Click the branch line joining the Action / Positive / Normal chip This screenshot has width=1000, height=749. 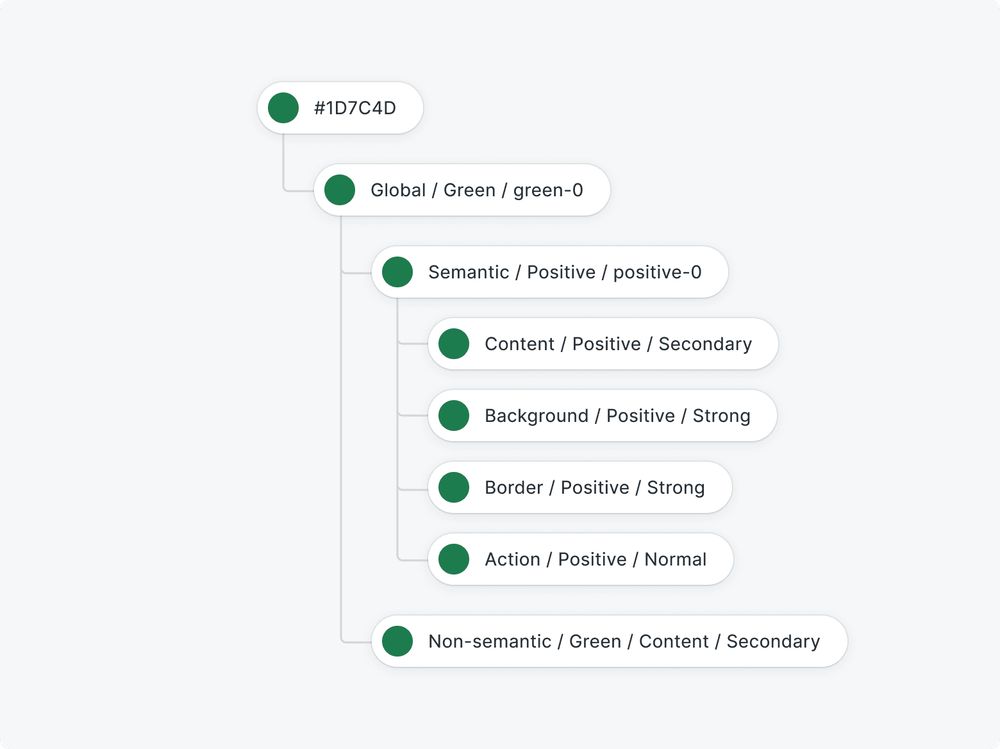411,560
